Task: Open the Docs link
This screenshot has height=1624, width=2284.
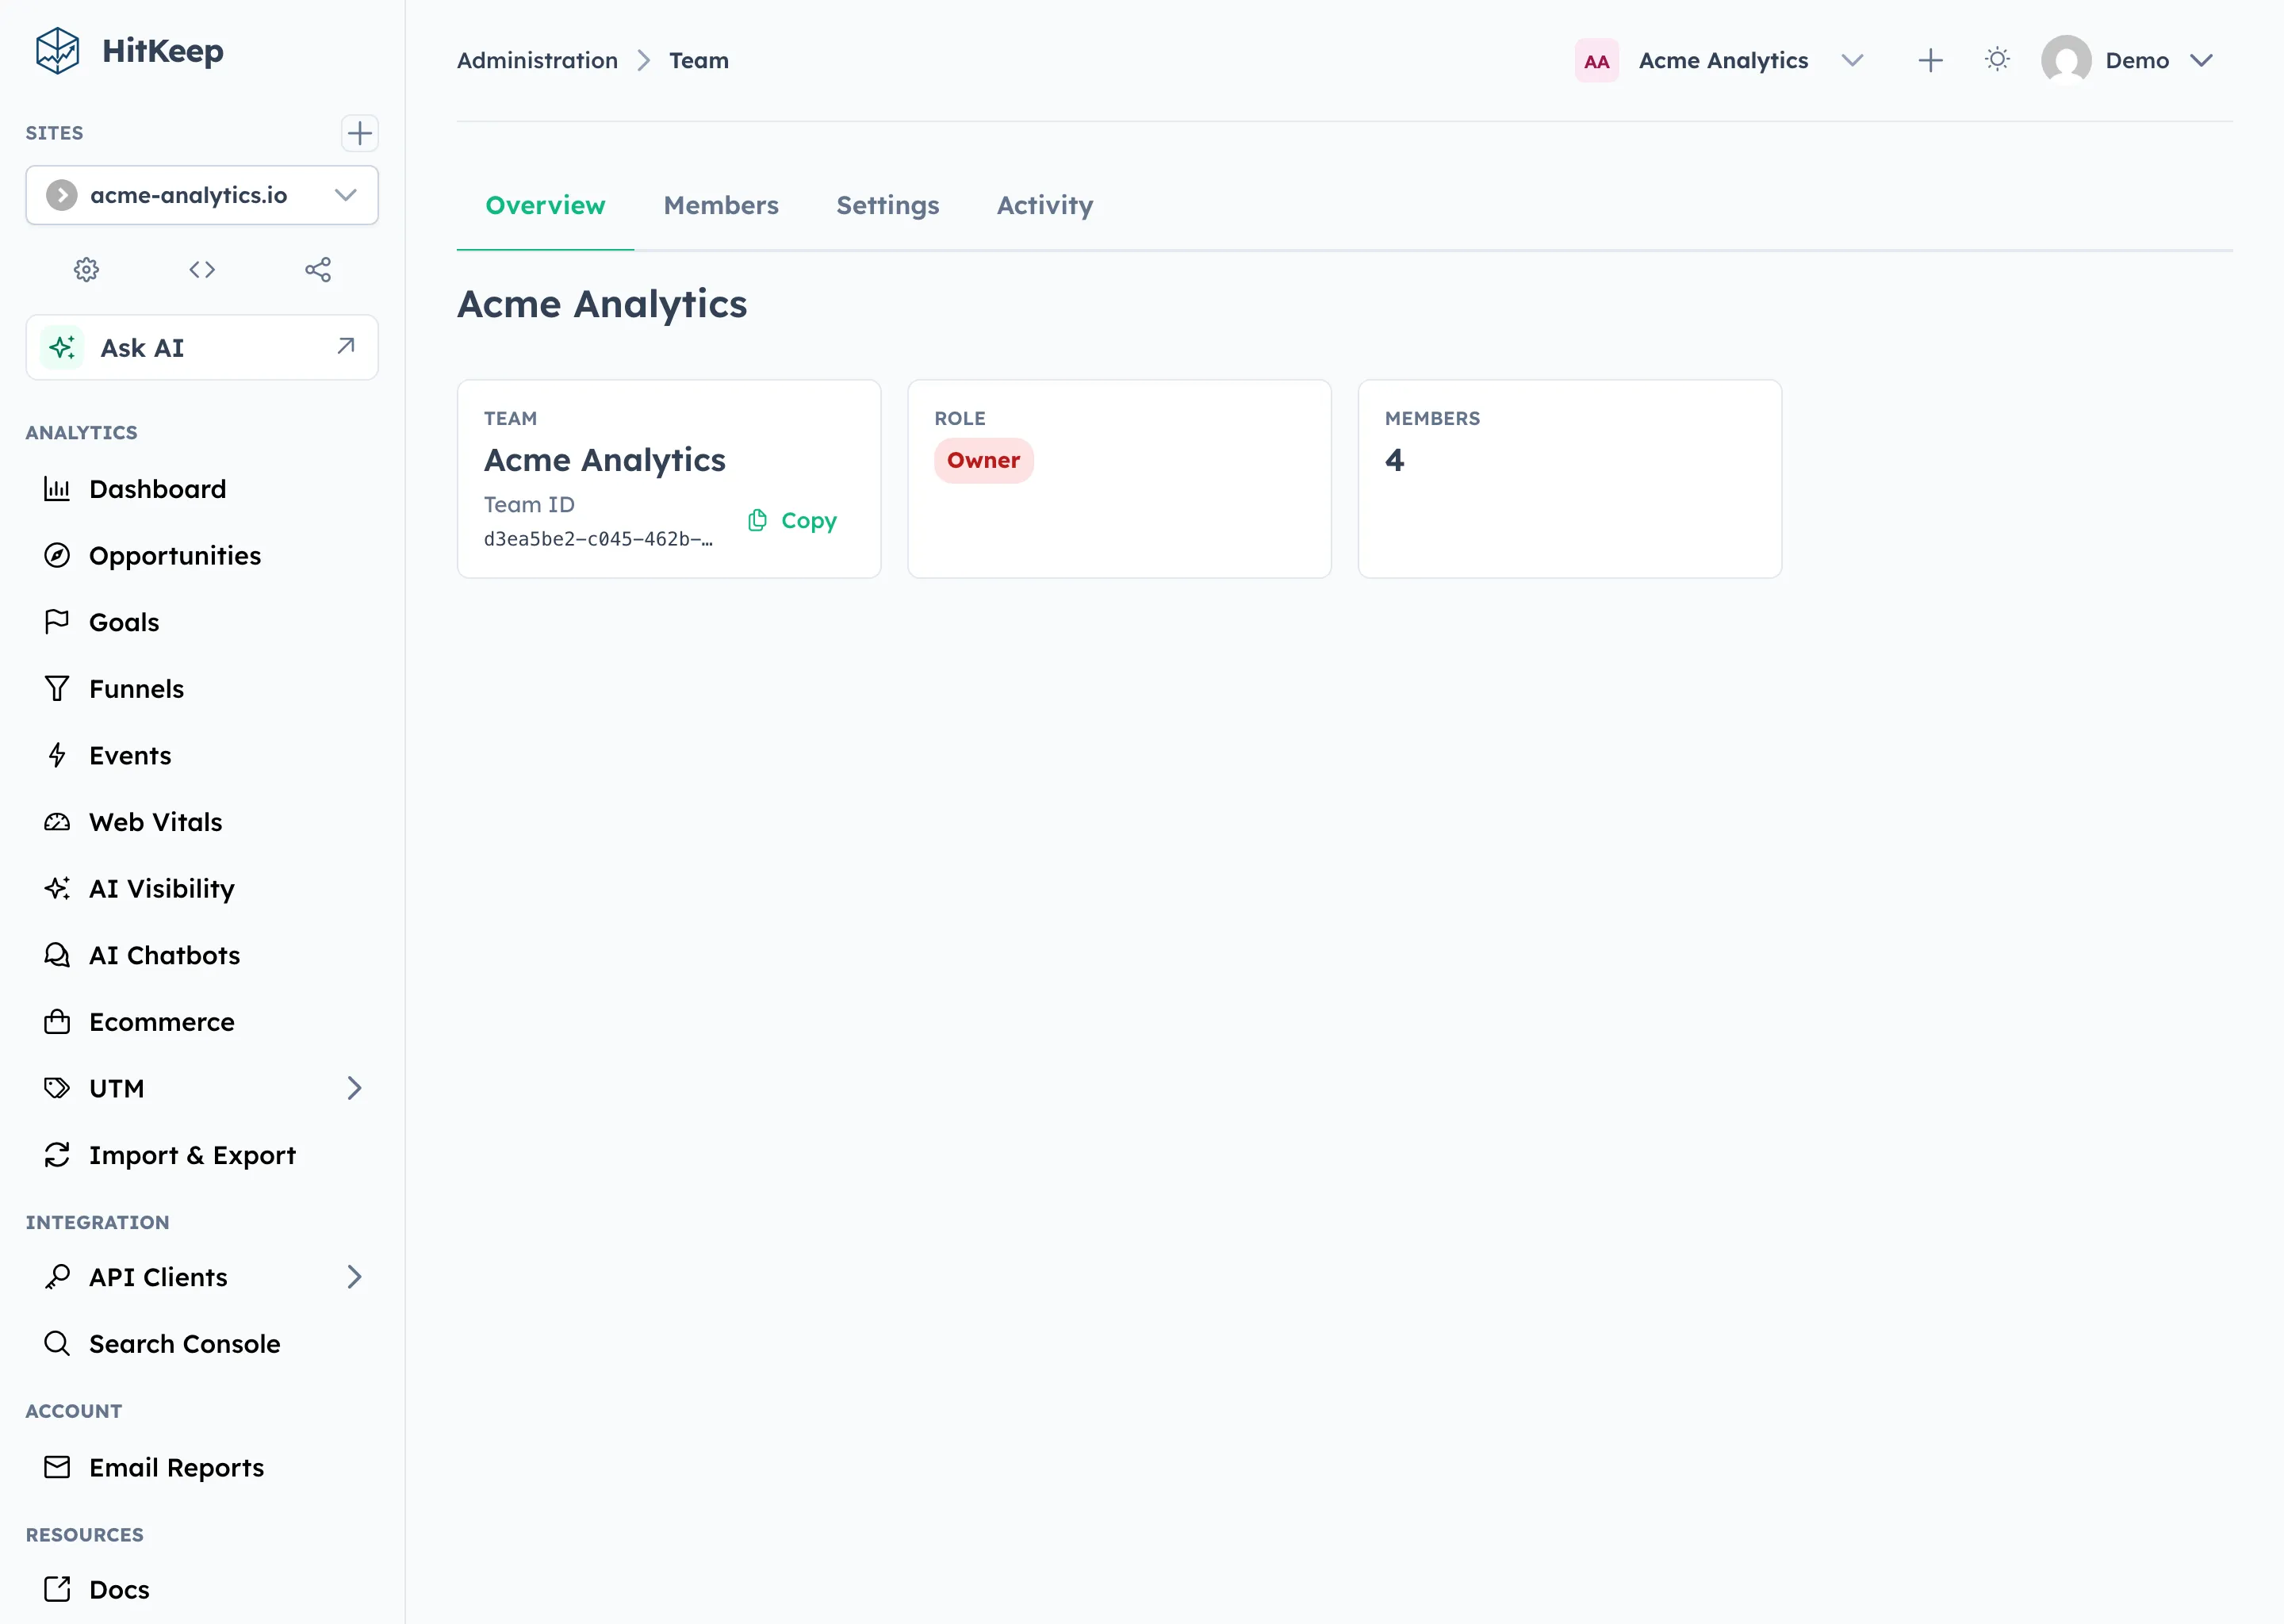Action: [x=202, y=1589]
